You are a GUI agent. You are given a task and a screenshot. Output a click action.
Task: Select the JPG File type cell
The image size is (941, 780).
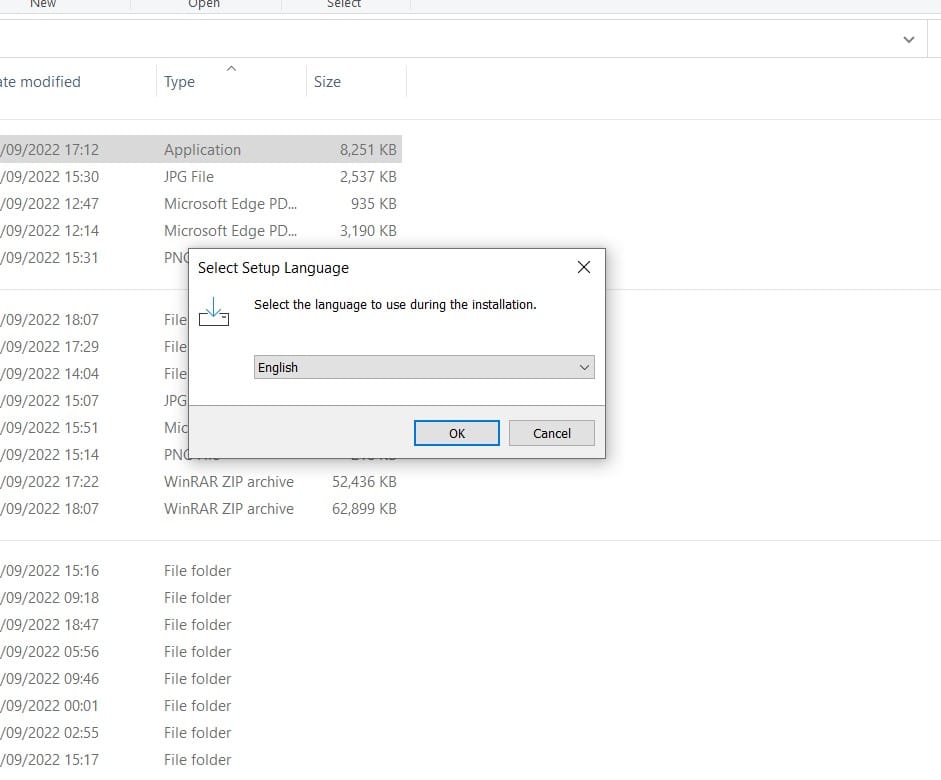click(188, 176)
